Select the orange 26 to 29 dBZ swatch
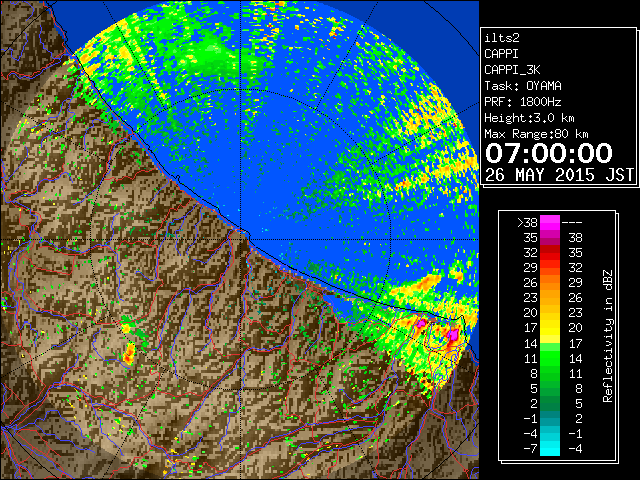This screenshot has height=480, width=640. pos(550,283)
